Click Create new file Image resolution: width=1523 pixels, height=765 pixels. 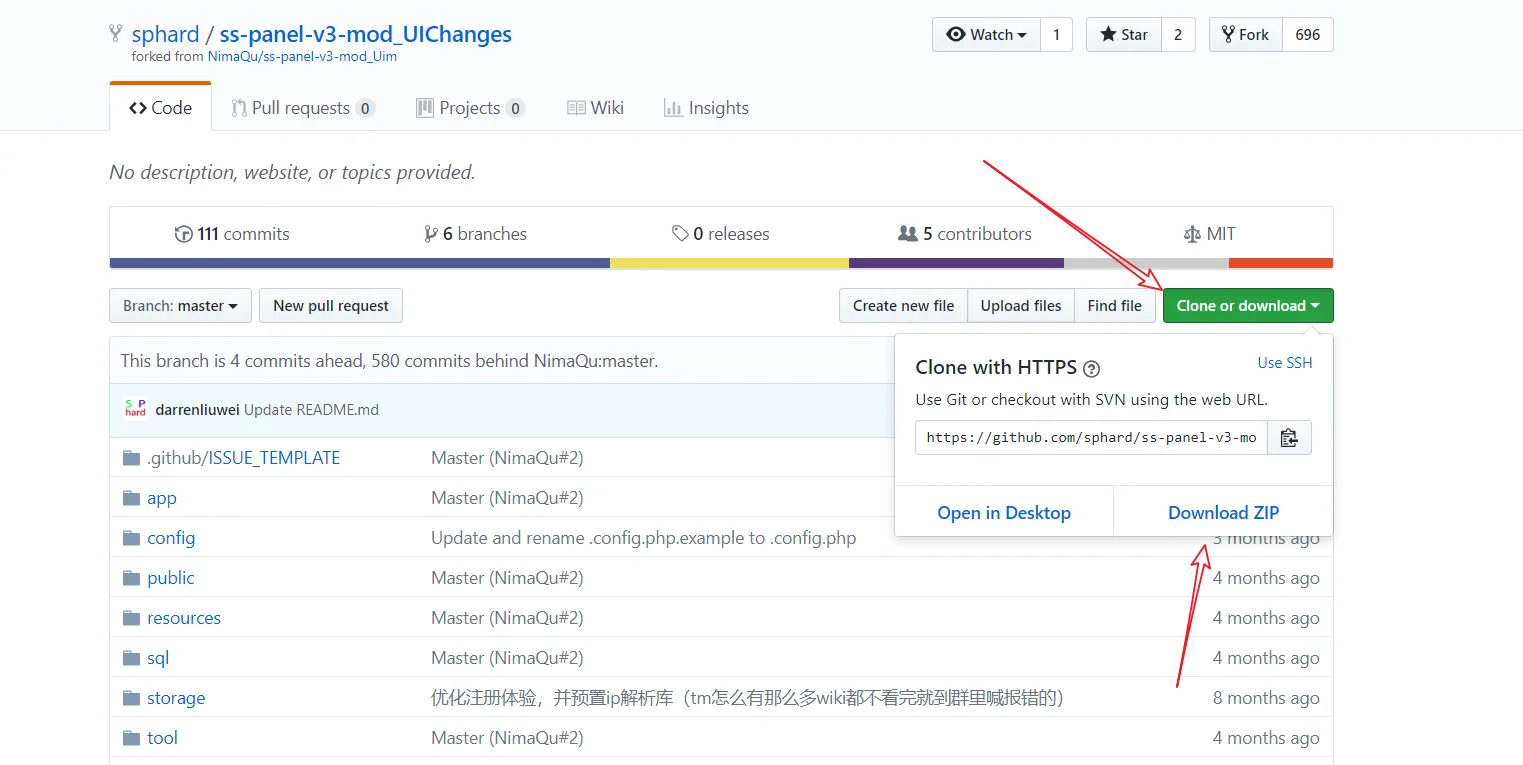[x=903, y=306]
